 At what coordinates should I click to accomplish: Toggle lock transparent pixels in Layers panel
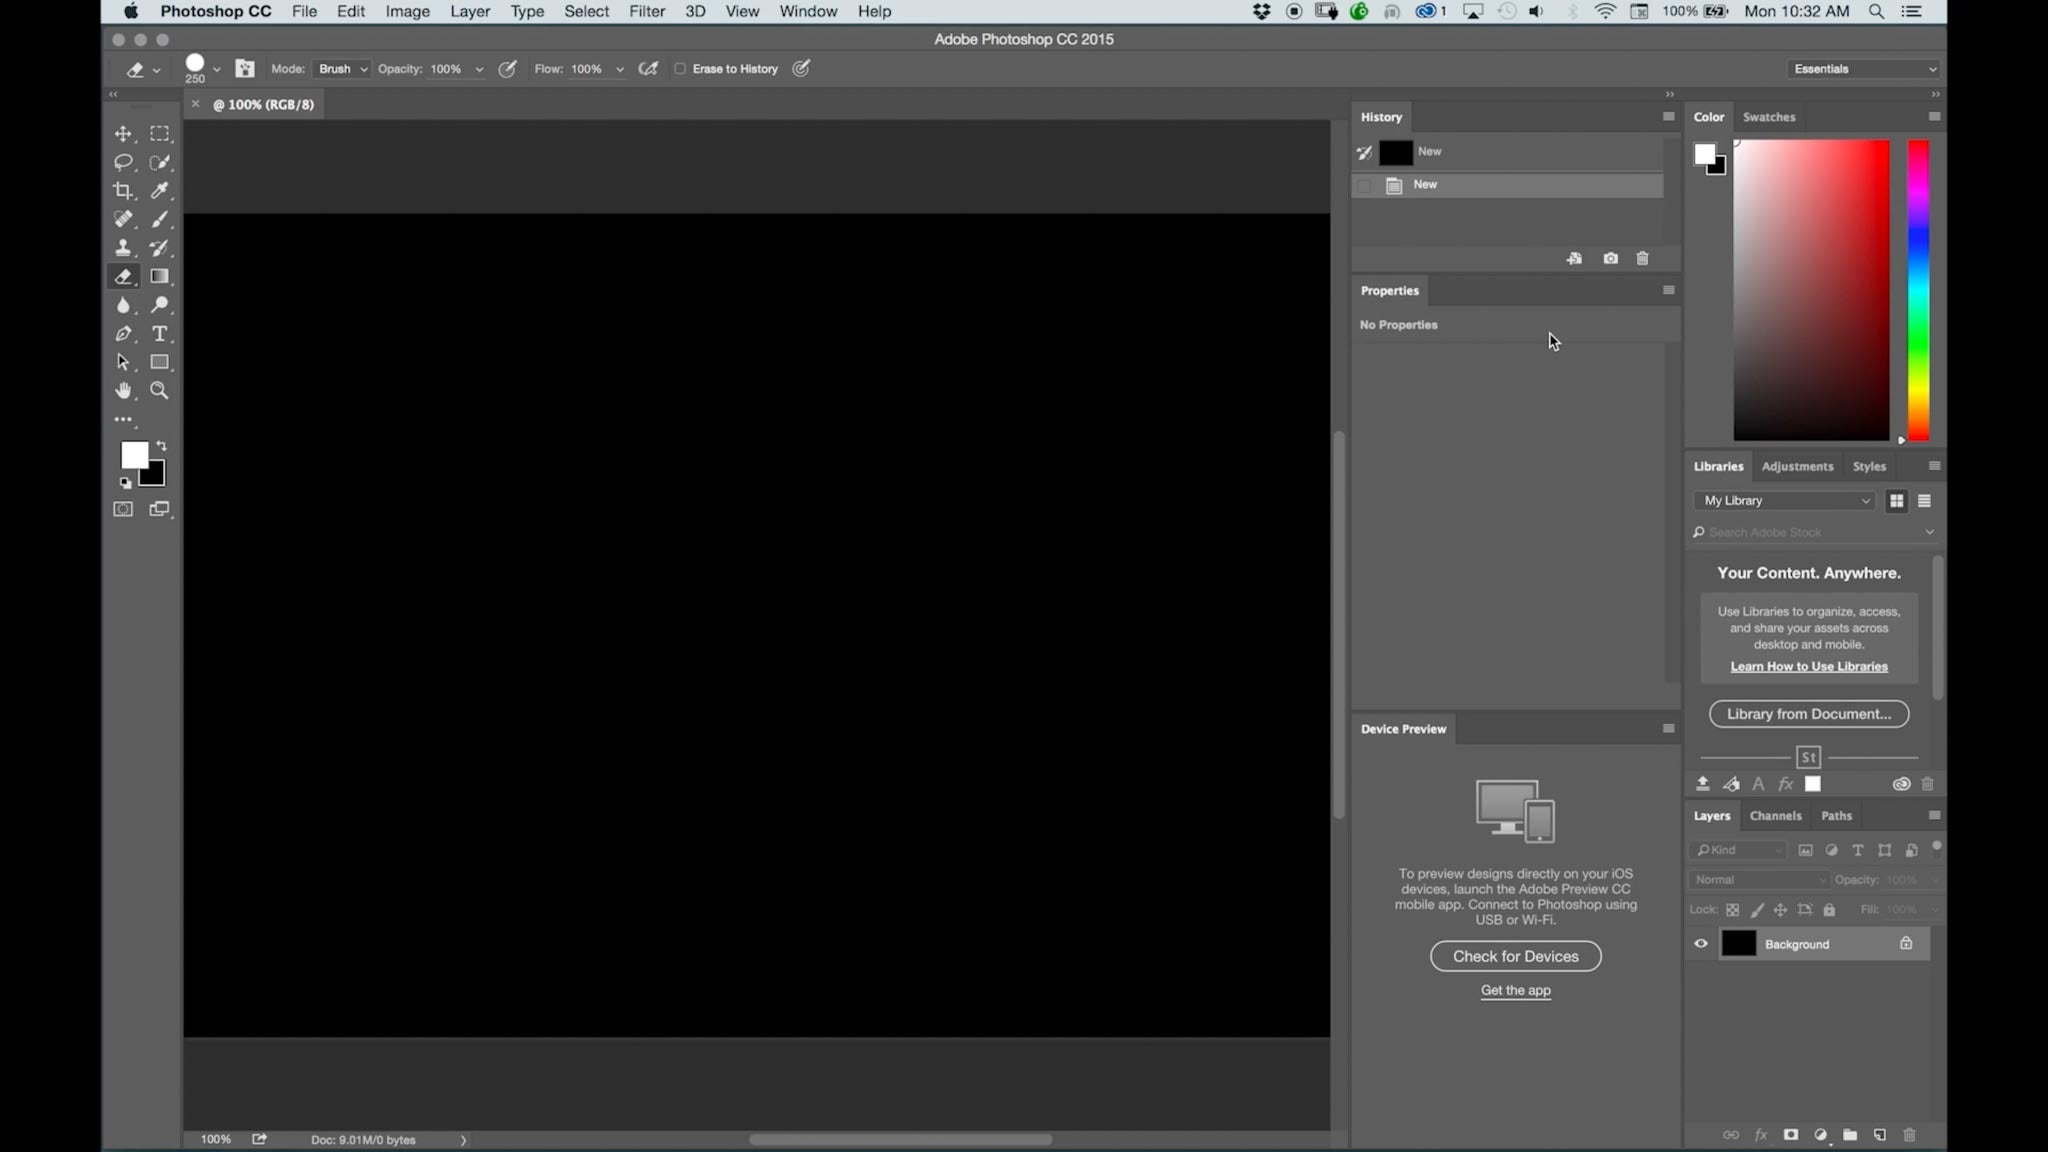tap(1733, 909)
